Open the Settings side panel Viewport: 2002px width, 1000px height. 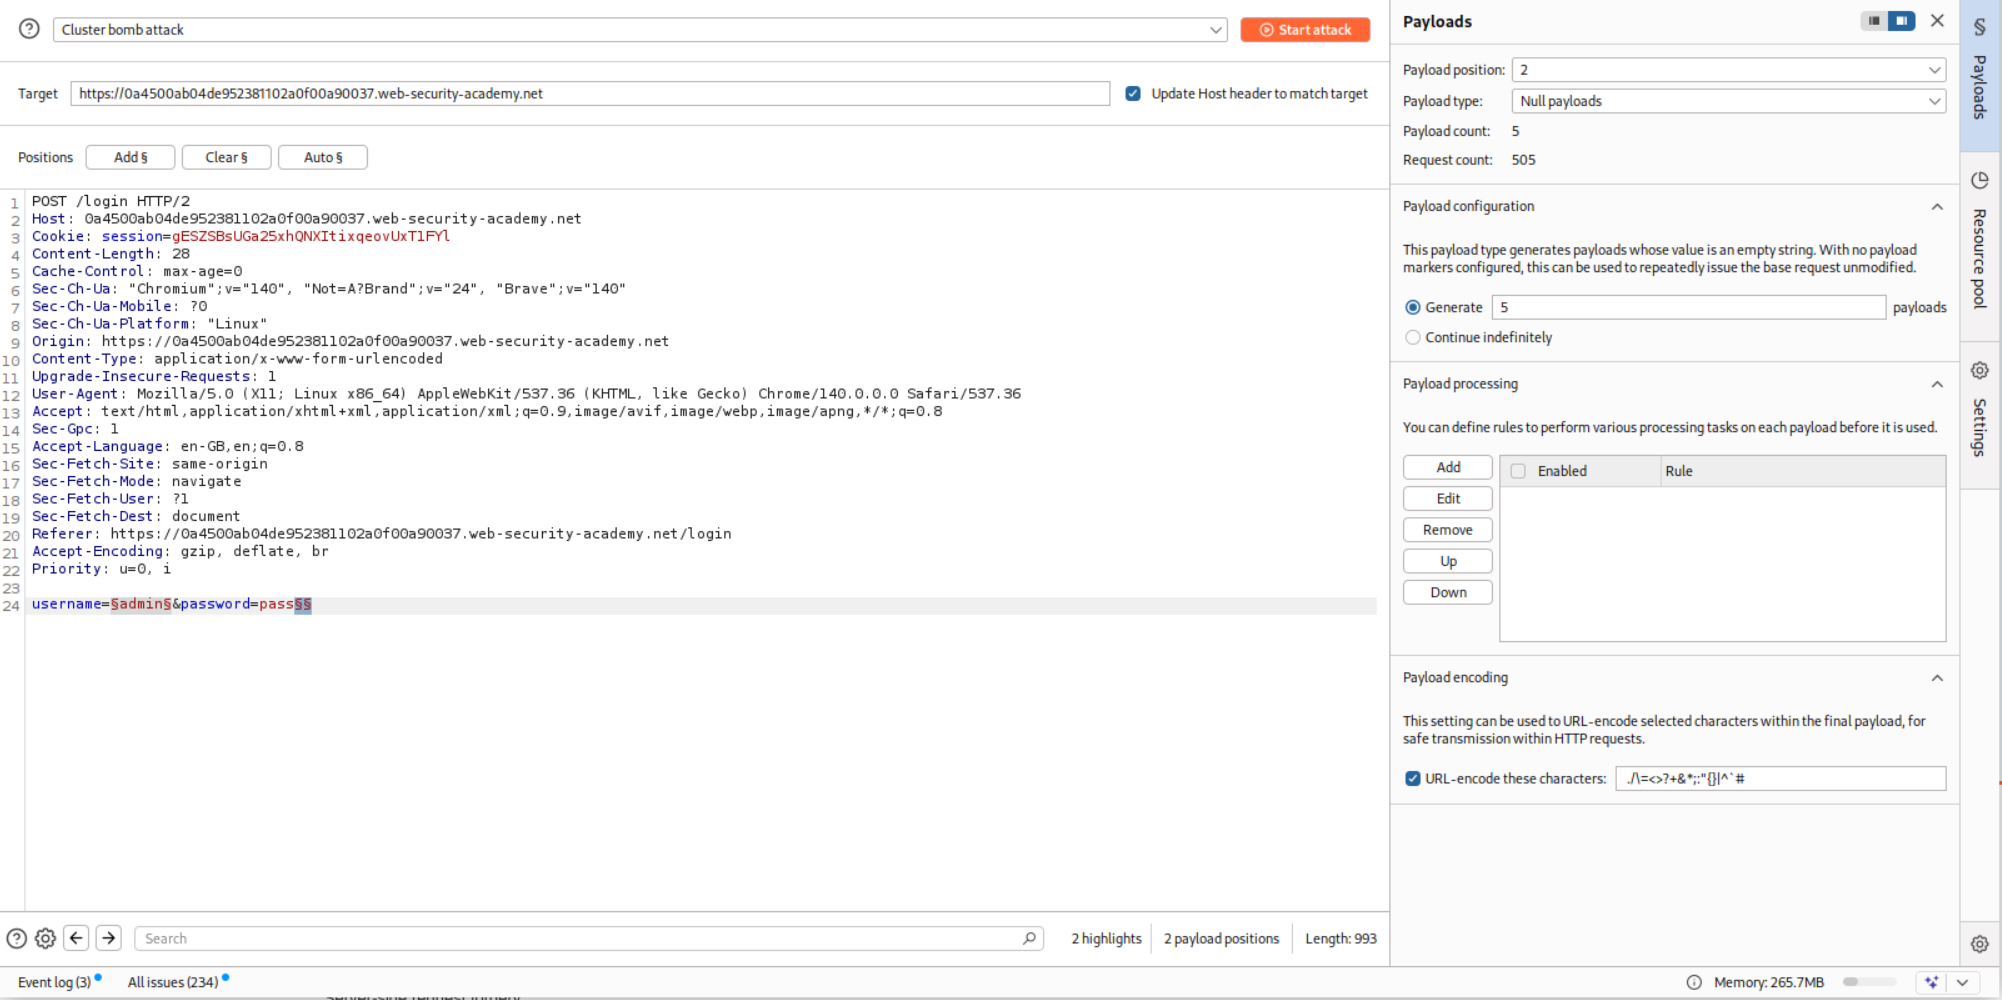[1979, 410]
